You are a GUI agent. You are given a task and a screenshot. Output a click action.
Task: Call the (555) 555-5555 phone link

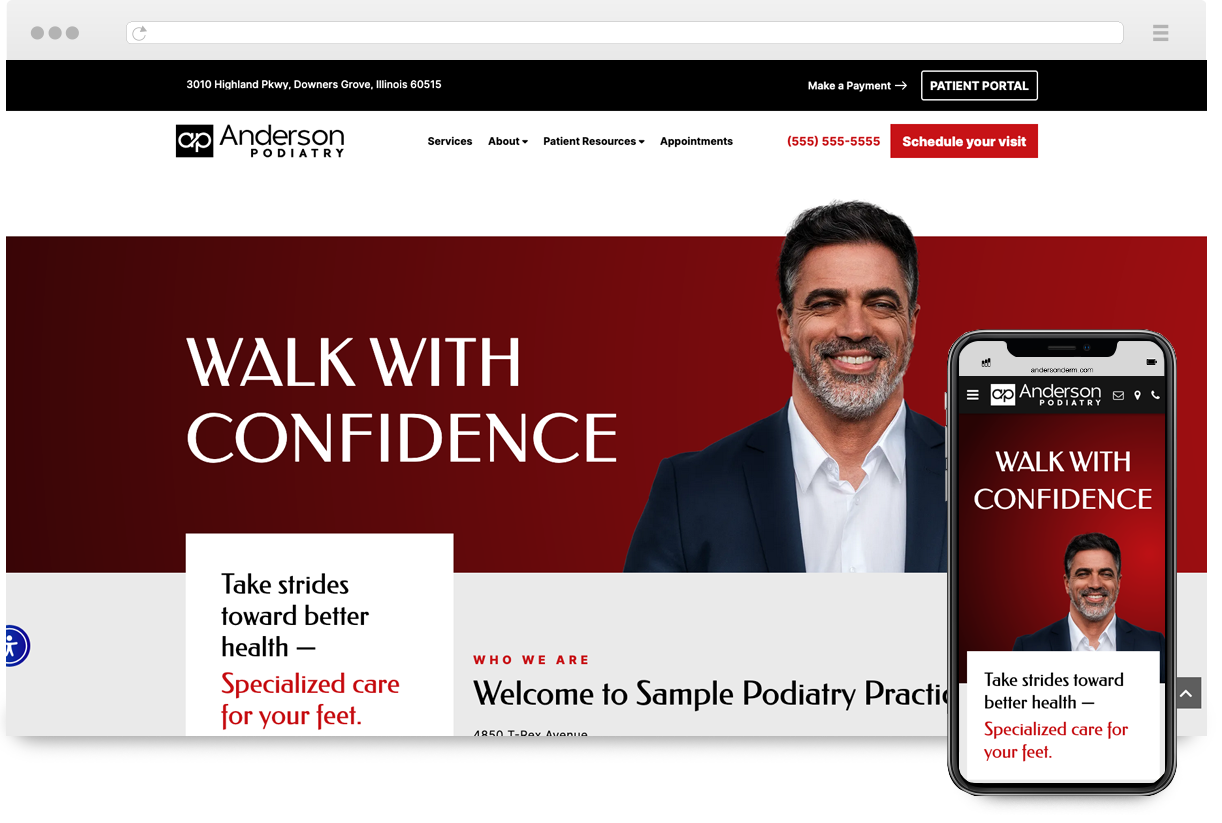(x=834, y=142)
